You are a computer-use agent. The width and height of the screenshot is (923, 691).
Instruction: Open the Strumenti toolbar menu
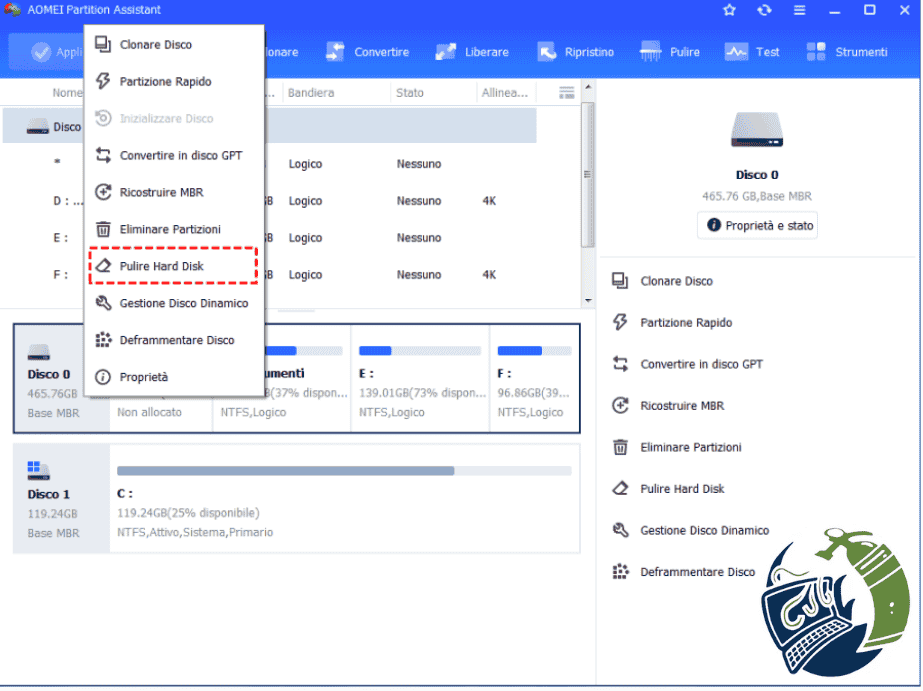(x=846, y=52)
